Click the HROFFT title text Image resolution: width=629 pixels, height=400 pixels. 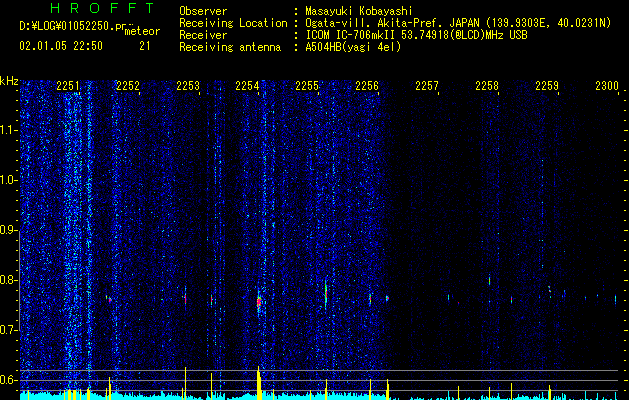click(x=102, y=8)
